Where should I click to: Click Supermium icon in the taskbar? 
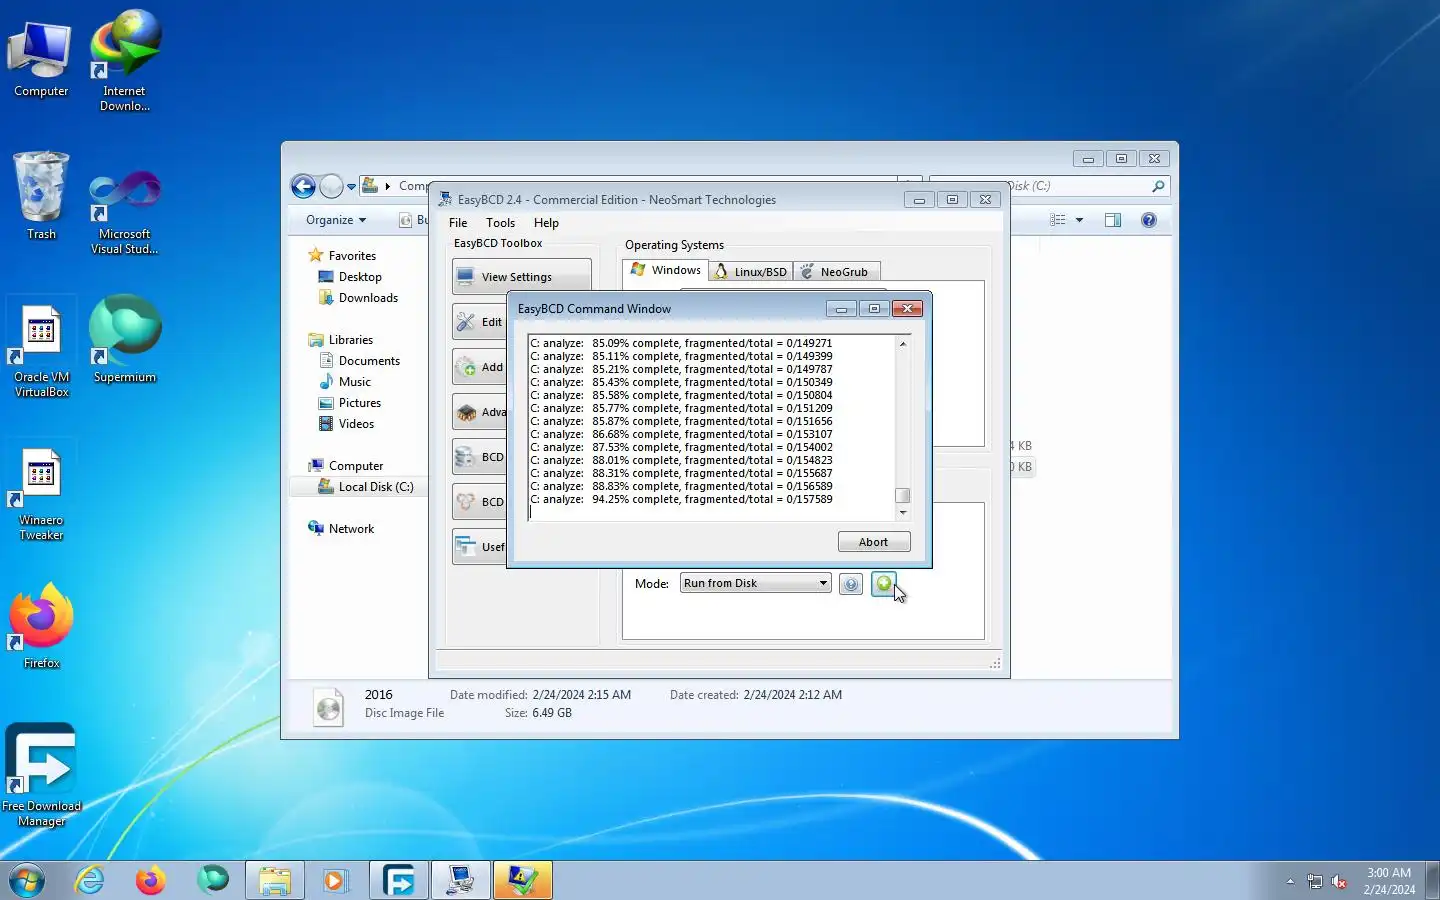pyautogui.click(x=212, y=880)
